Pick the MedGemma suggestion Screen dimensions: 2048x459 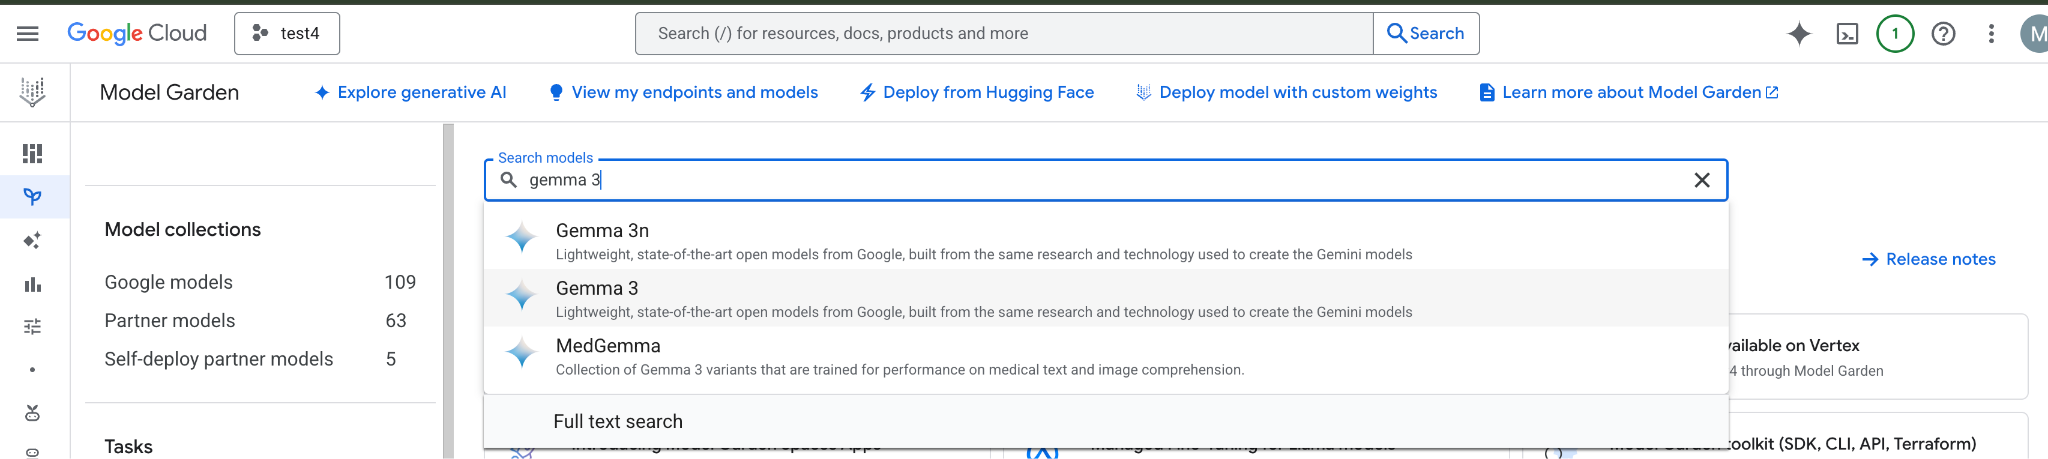point(608,346)
